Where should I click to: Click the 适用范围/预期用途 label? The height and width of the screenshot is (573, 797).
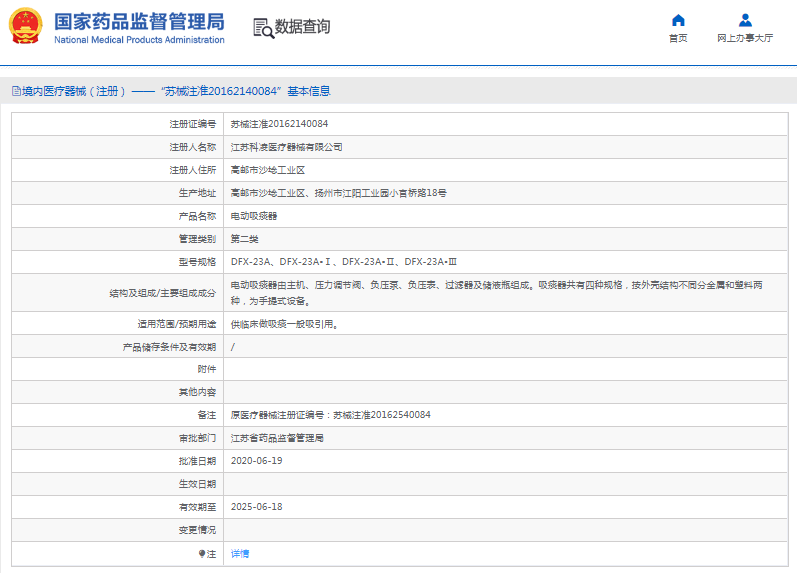pyautogui.click(x=176, y=324)
